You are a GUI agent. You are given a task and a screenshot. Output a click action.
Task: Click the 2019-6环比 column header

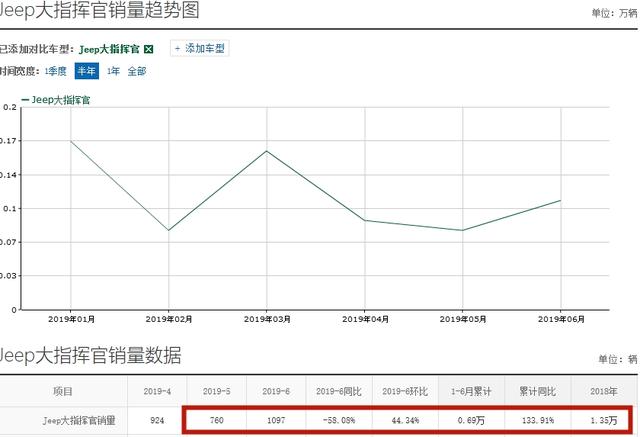[x=405, y=392]
